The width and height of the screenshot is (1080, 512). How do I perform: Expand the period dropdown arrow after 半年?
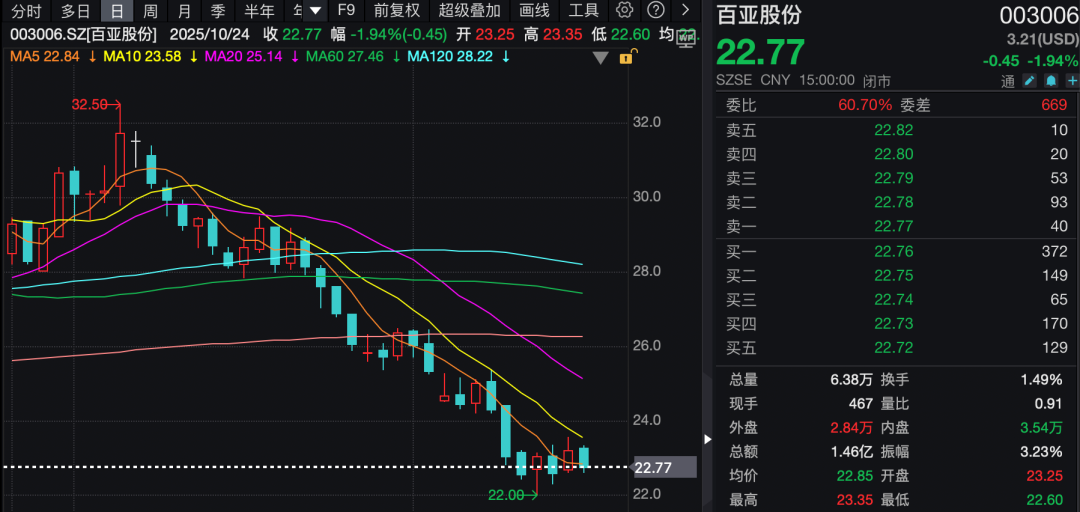[315, 11]
